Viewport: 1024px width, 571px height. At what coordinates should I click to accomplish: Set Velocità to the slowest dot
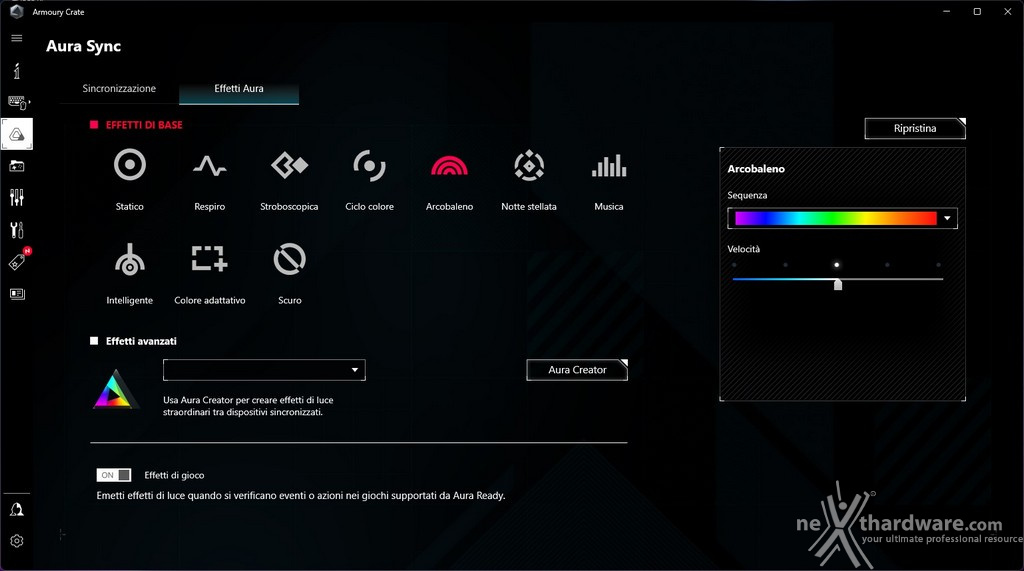click(x=734, y=265)
